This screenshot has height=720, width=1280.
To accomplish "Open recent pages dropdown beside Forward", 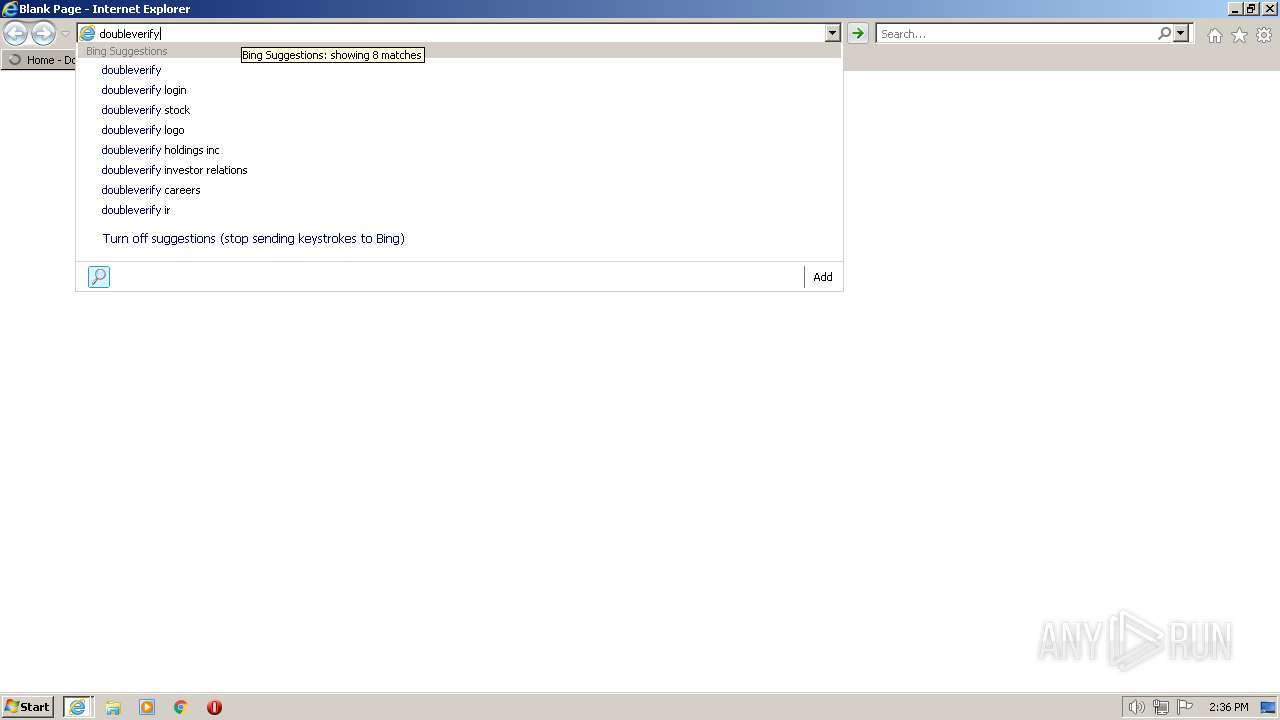I will coord(65,34).
